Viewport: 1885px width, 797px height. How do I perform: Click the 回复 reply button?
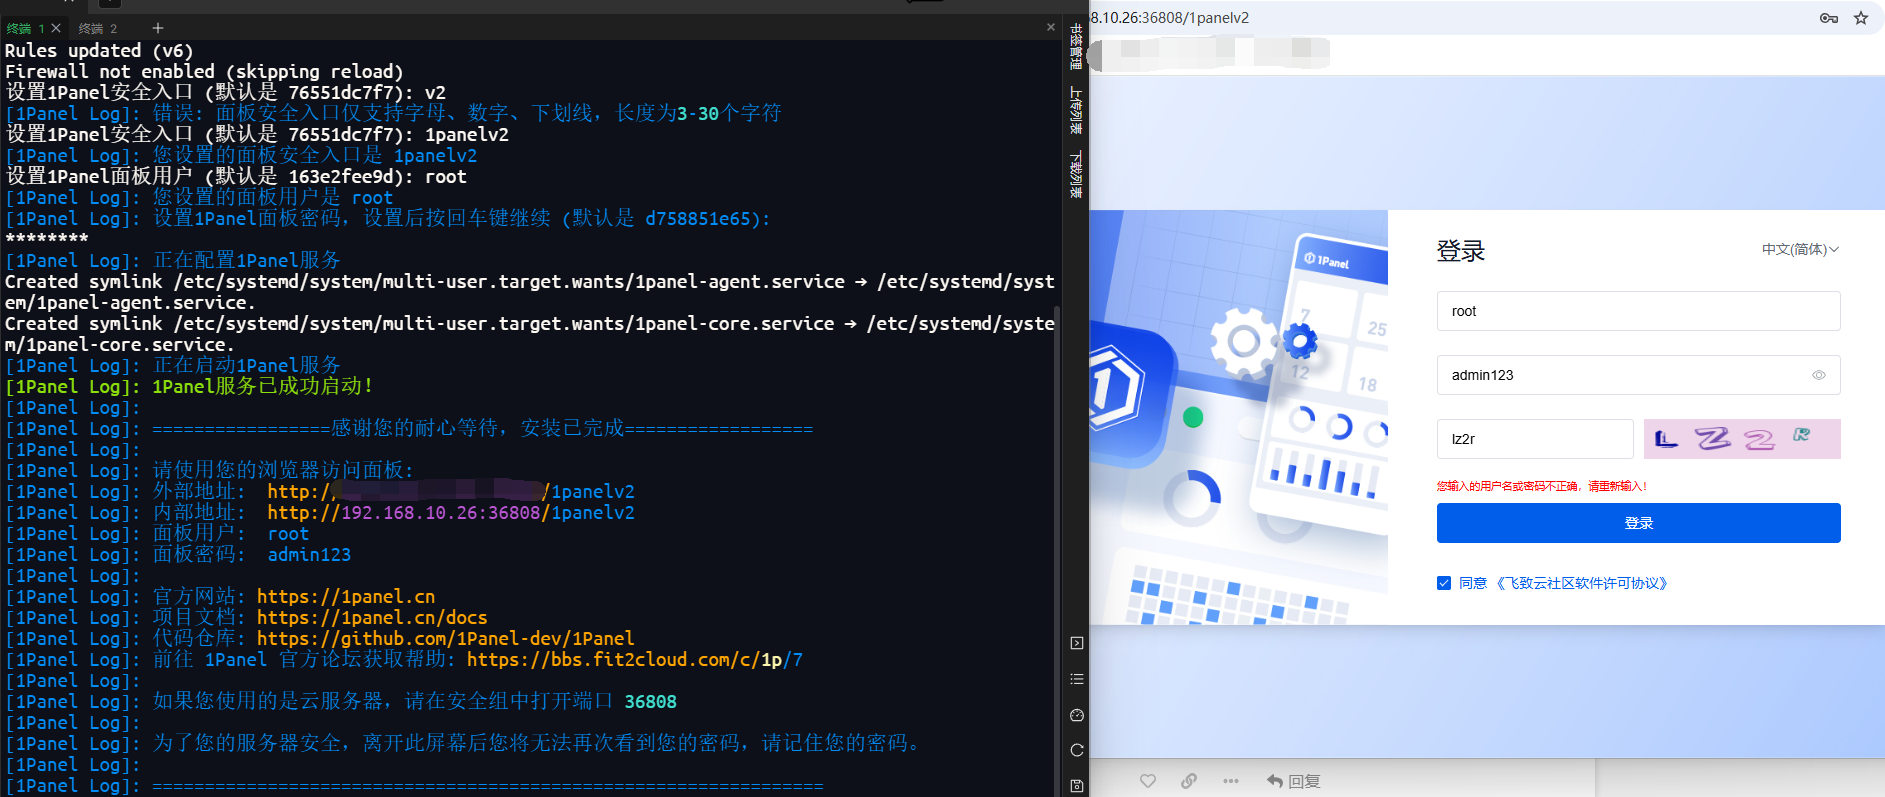click(x=1294, y=781)
